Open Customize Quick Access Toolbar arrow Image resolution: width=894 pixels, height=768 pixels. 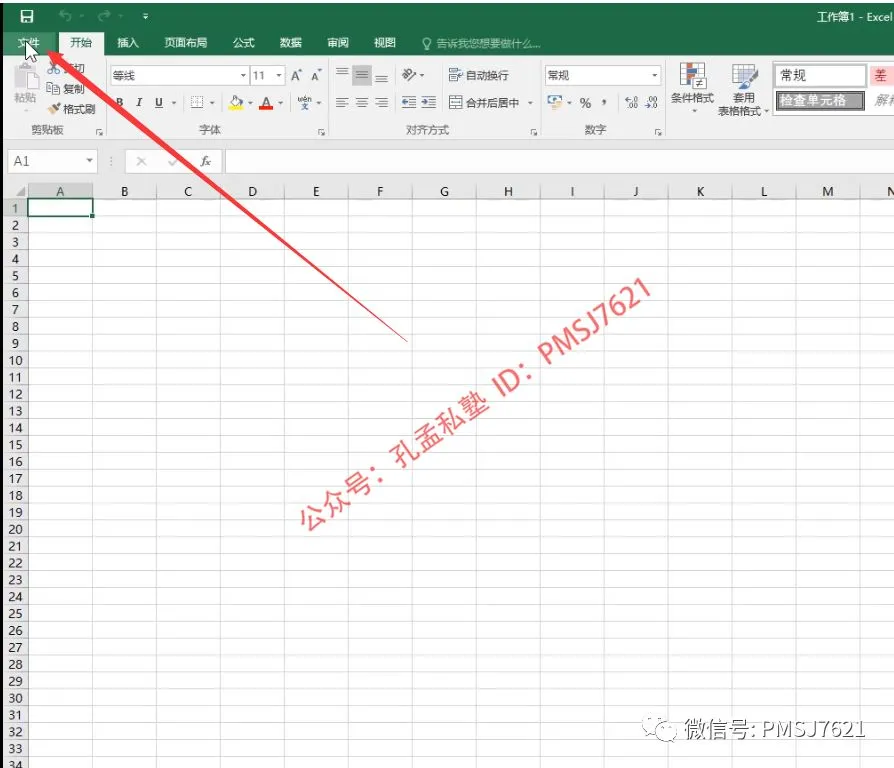coord(145,17)
